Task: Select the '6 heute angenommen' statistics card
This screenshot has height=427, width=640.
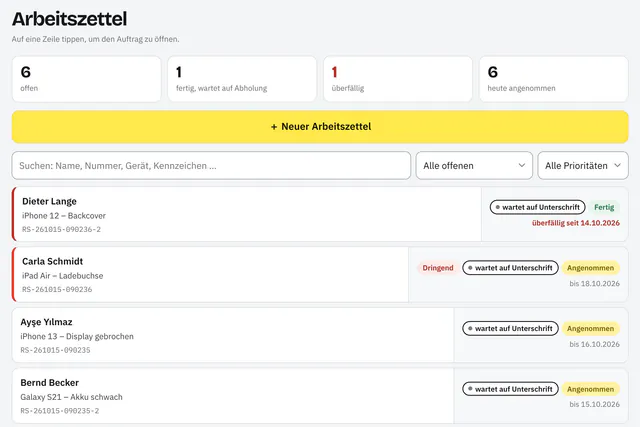Action: click(553, 79)
